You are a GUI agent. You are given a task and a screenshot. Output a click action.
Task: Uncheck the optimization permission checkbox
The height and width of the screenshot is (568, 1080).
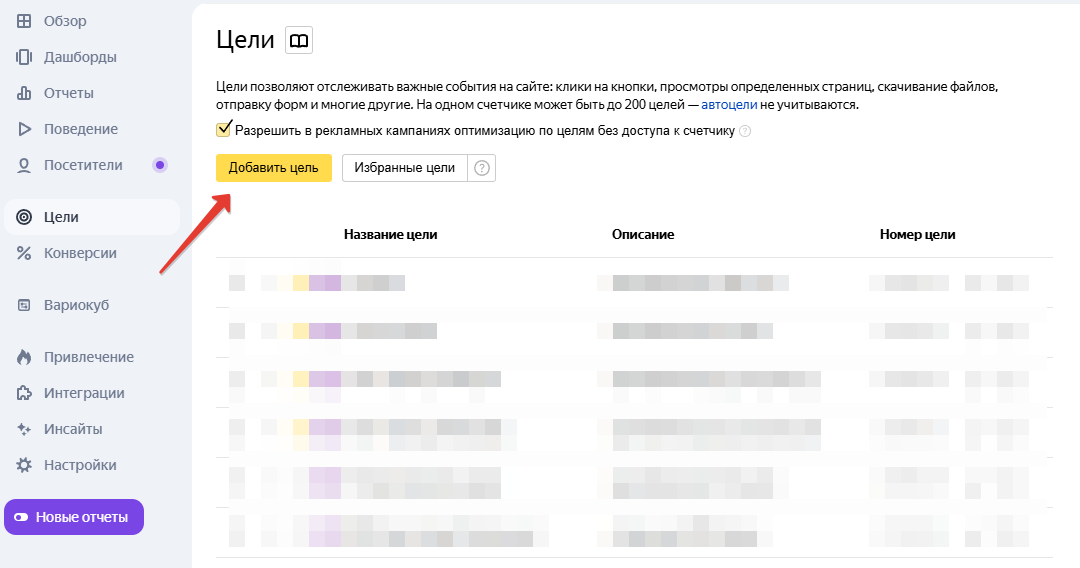[x=224, y=130]
